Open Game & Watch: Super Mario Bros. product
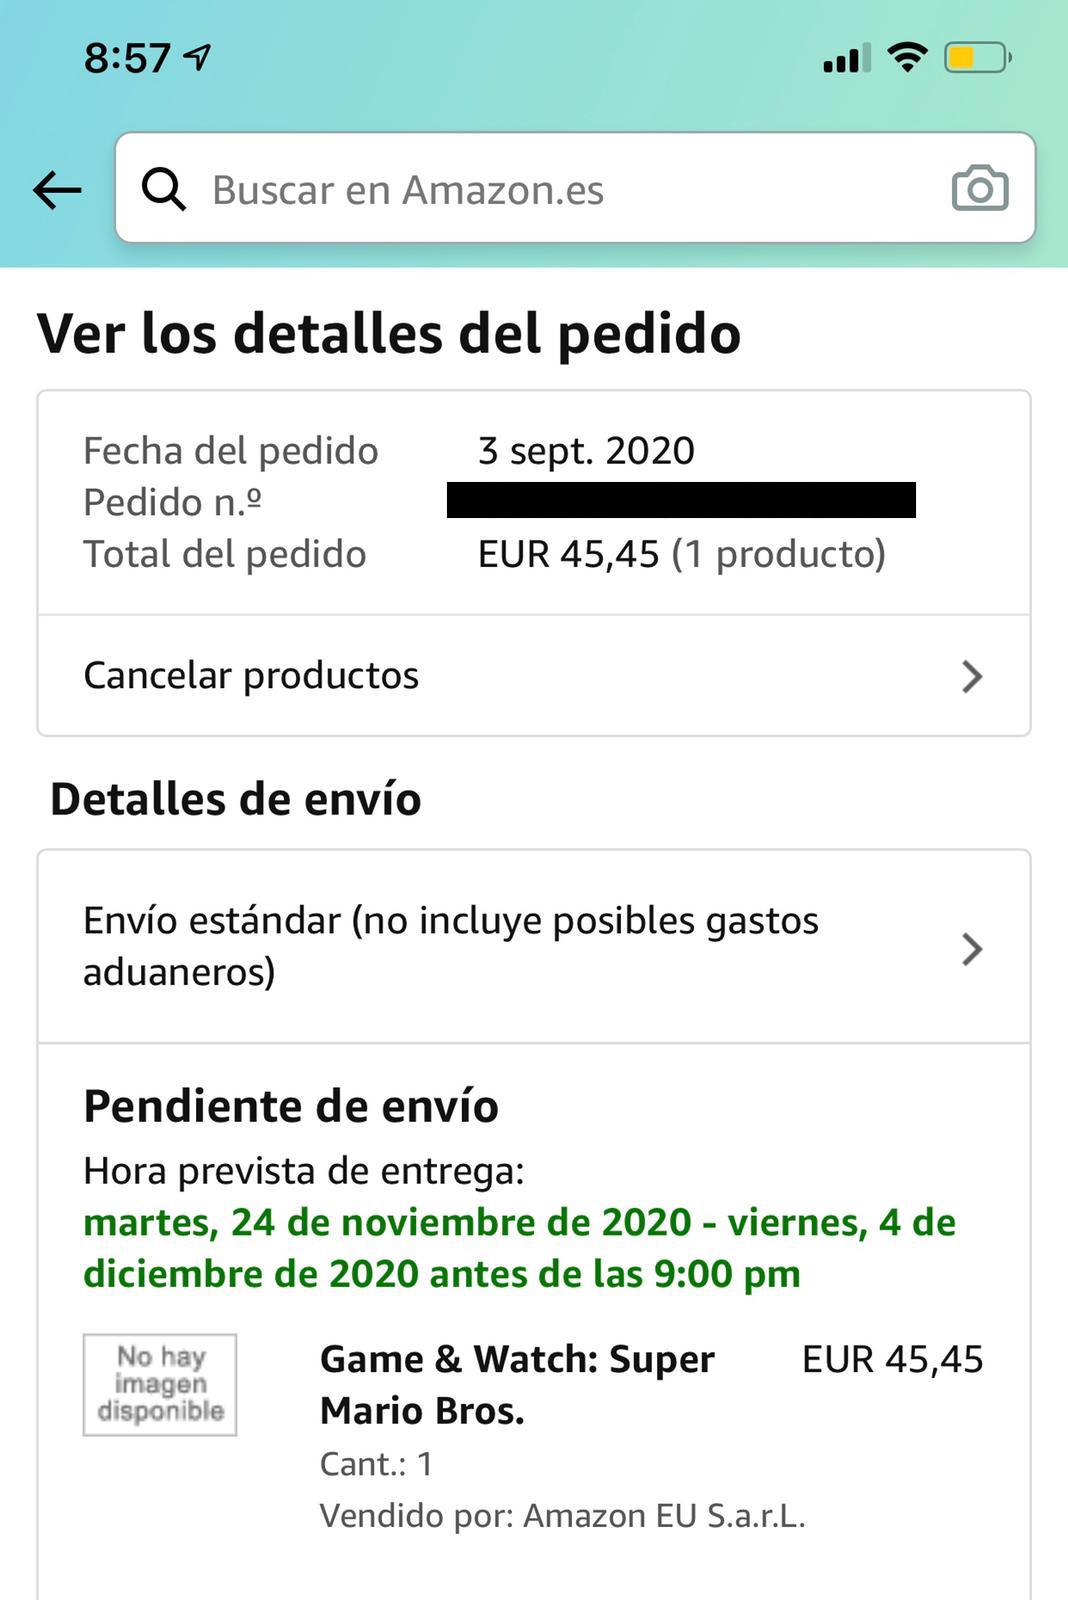 pyautogui.click(x=517, y=1385)
